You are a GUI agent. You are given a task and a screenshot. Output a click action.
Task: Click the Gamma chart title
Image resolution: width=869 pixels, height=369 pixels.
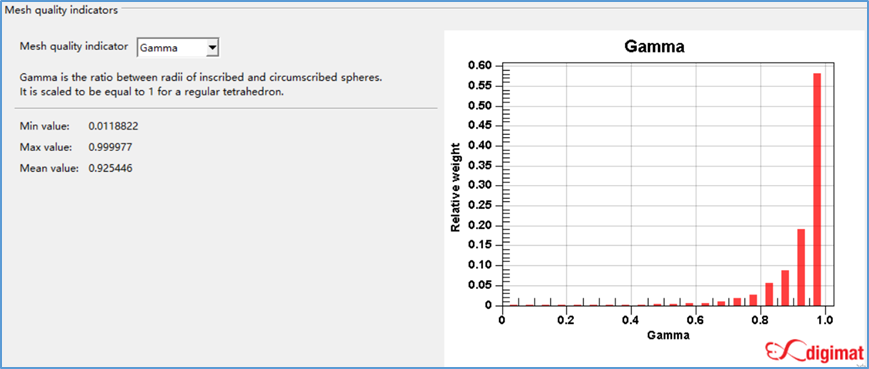tap(654, 46)
